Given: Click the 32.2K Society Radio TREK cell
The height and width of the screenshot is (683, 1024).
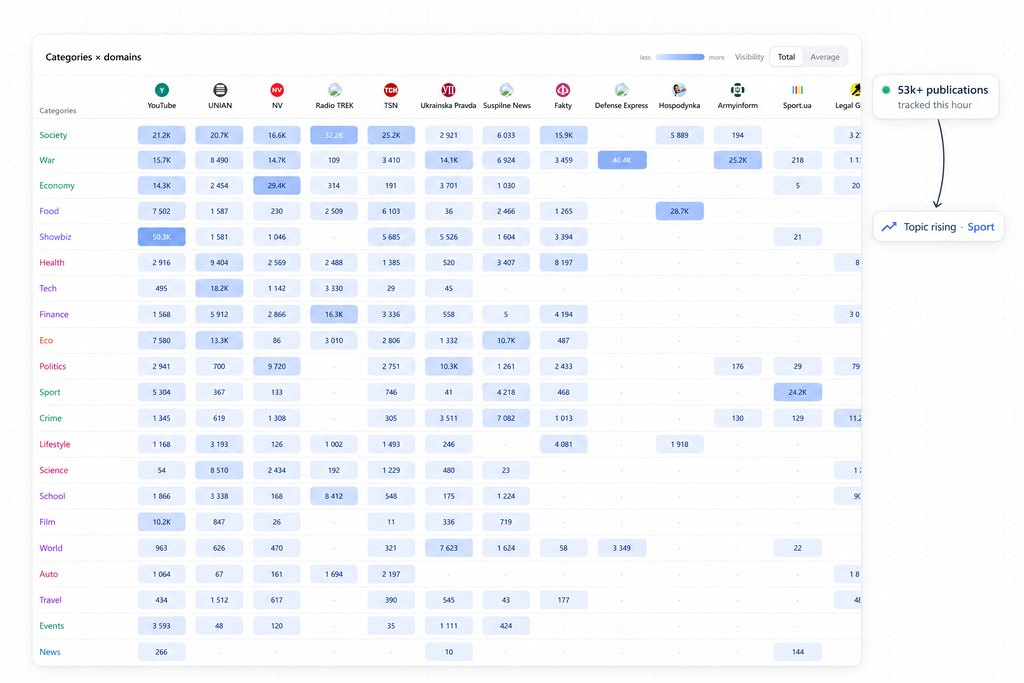Looking at the screenshot, I should click(334, 135).
